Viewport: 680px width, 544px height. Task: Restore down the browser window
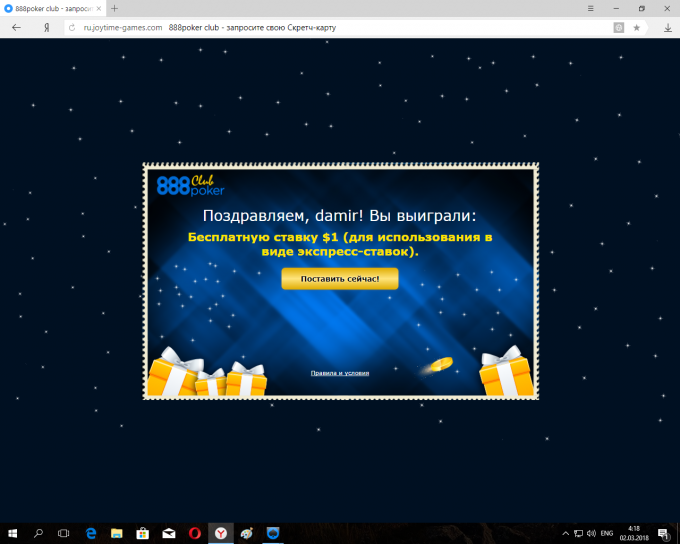coord(642,8)
